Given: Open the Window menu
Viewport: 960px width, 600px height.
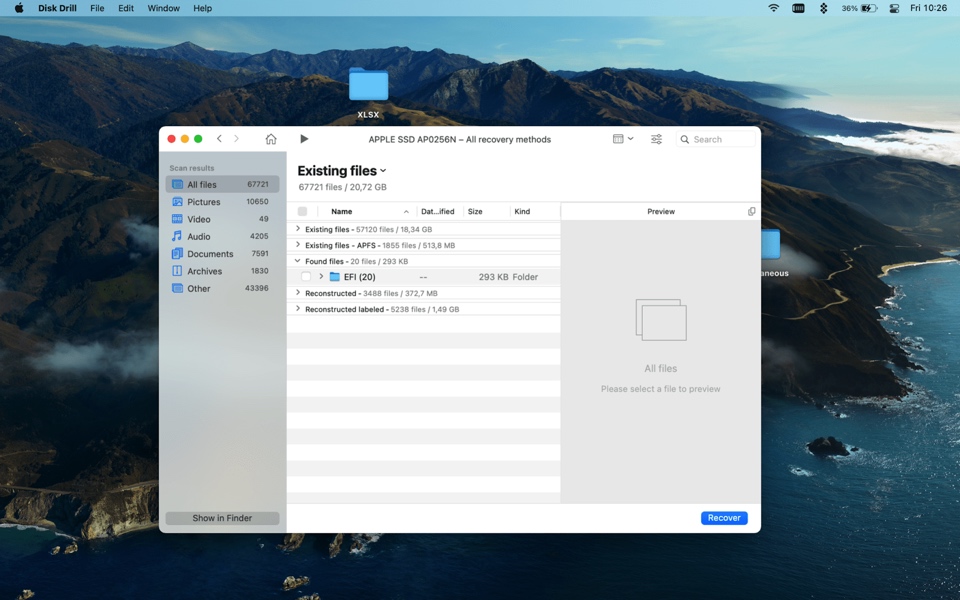Looking at the screenshot, I should pos(163,8).
